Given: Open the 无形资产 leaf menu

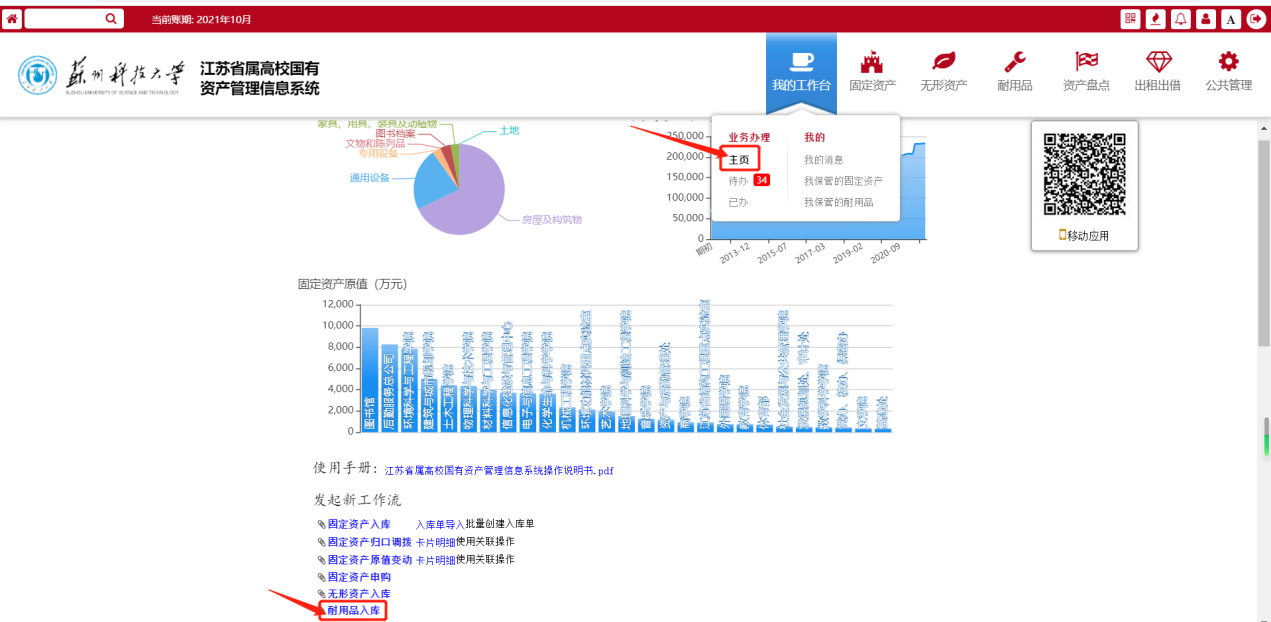Looking at the screenshot, I should click(943, 71).
